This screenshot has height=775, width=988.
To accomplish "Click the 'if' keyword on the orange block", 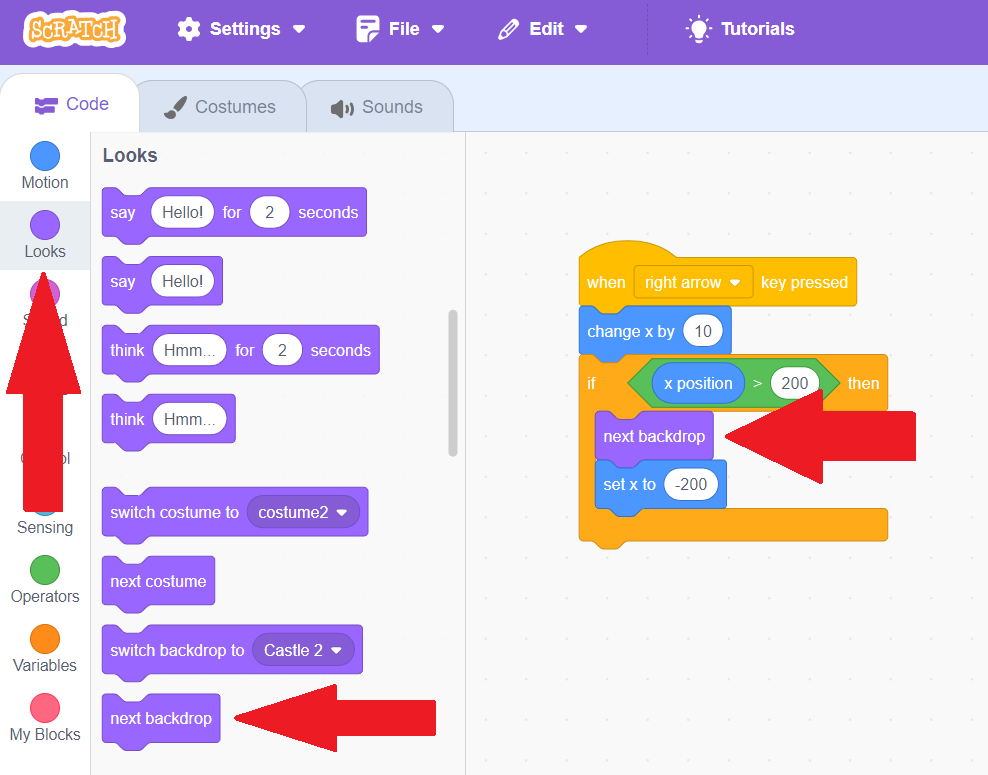I will (591, 384).
